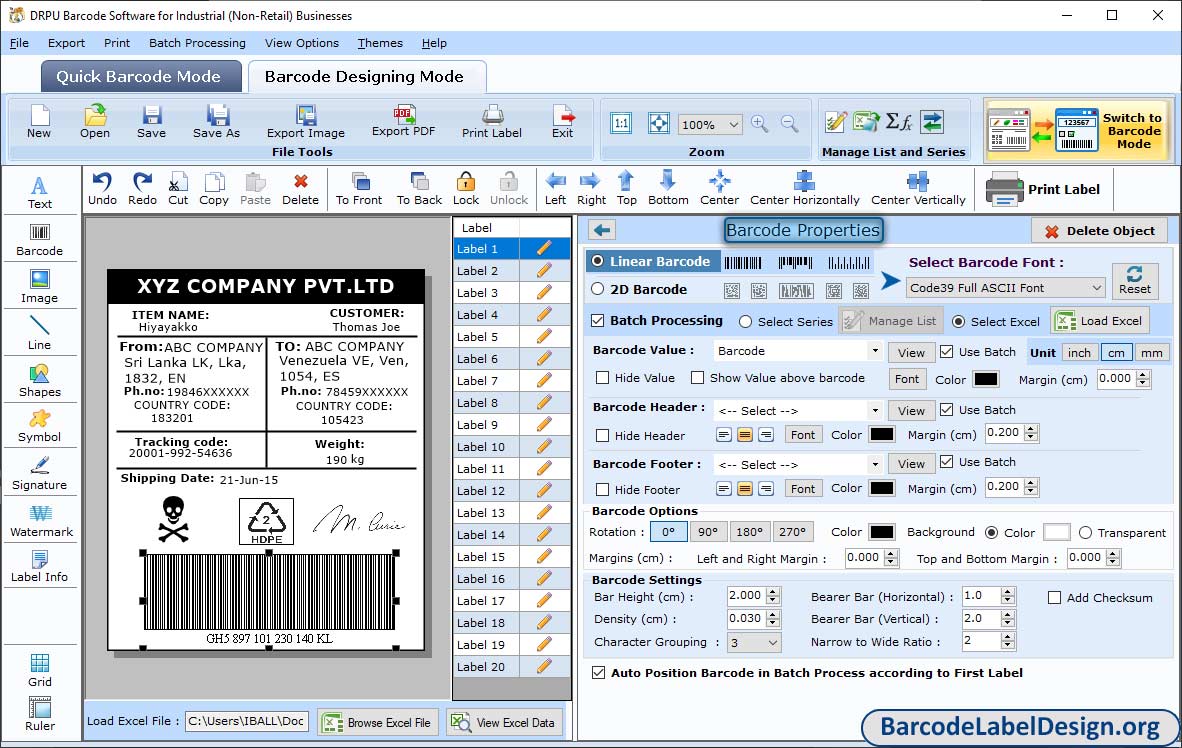Click the Redo toolbar icon
The width and height of the screenshot is (1182, 748).
pyautogui.click(x=142, y=189)
